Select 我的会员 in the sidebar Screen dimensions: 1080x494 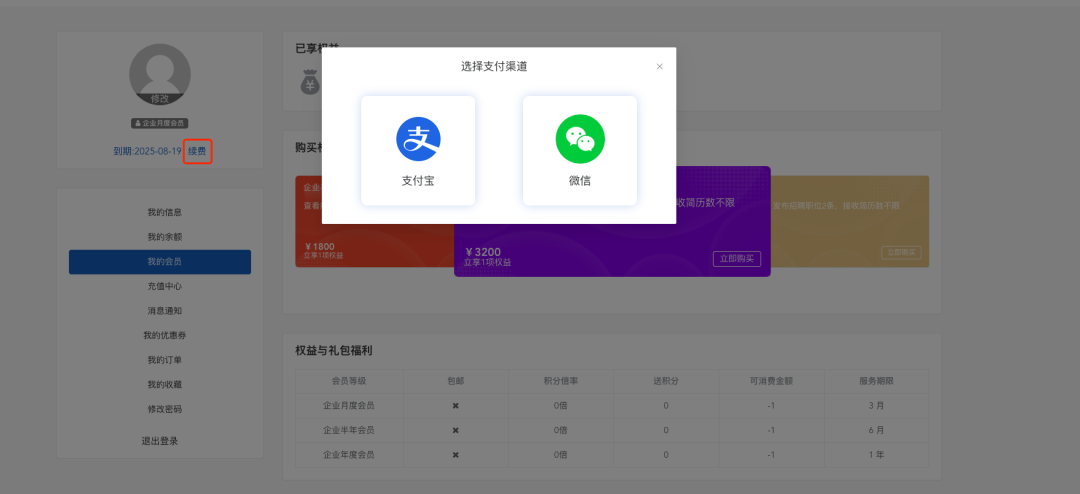click(160, 262)
